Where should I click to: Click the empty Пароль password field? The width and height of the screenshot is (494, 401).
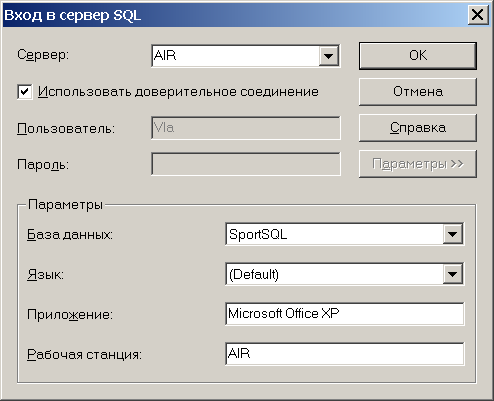click(x=246, y=164)
